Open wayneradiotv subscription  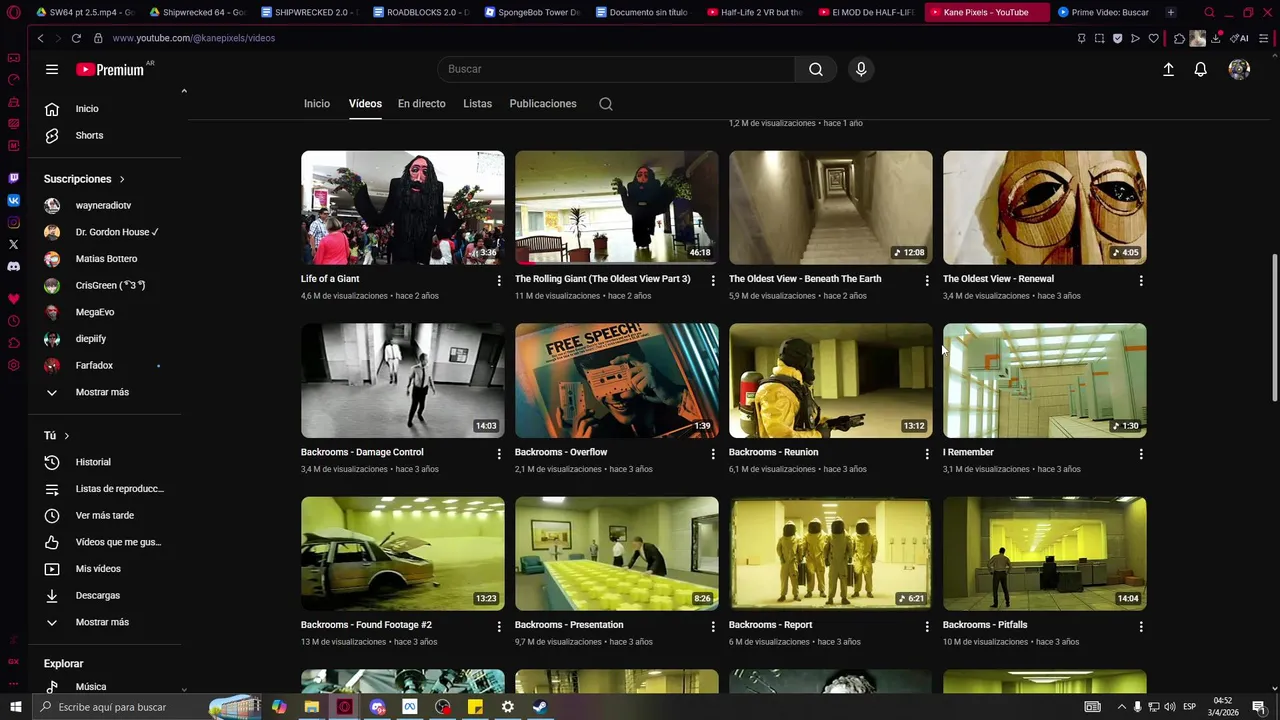105,205
